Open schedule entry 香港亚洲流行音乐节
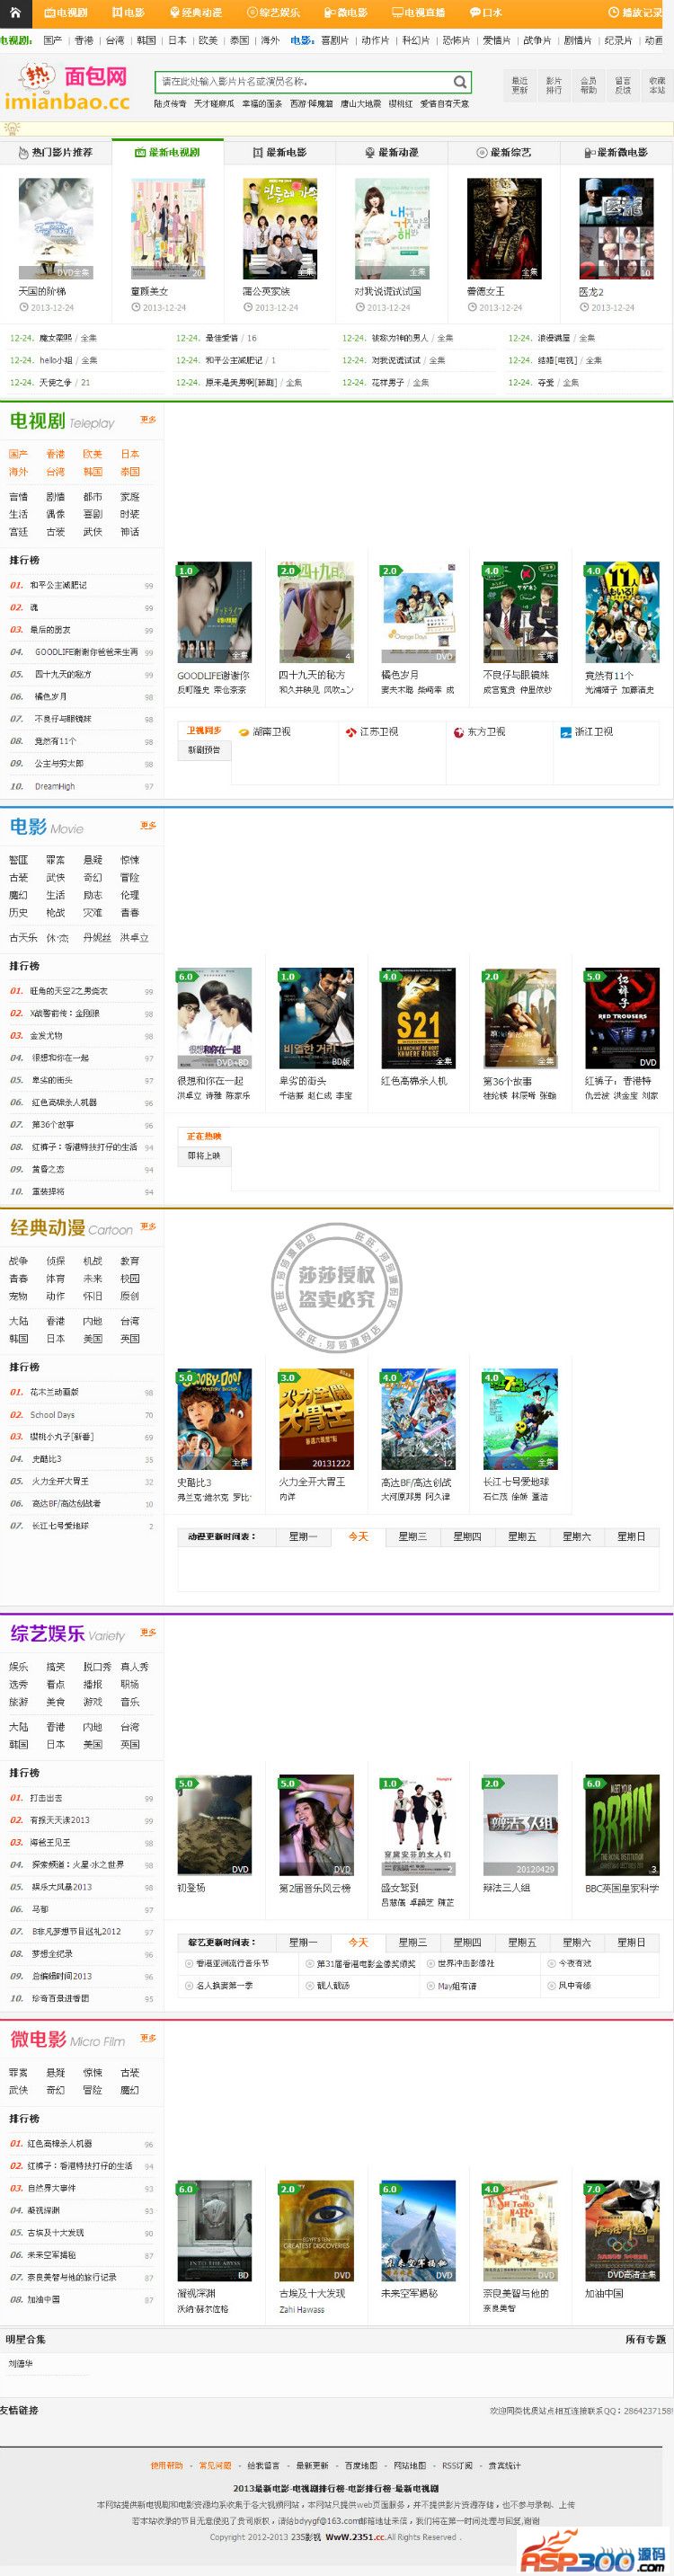Screen dimensions: 674x2576 (x=232, y=1963)
